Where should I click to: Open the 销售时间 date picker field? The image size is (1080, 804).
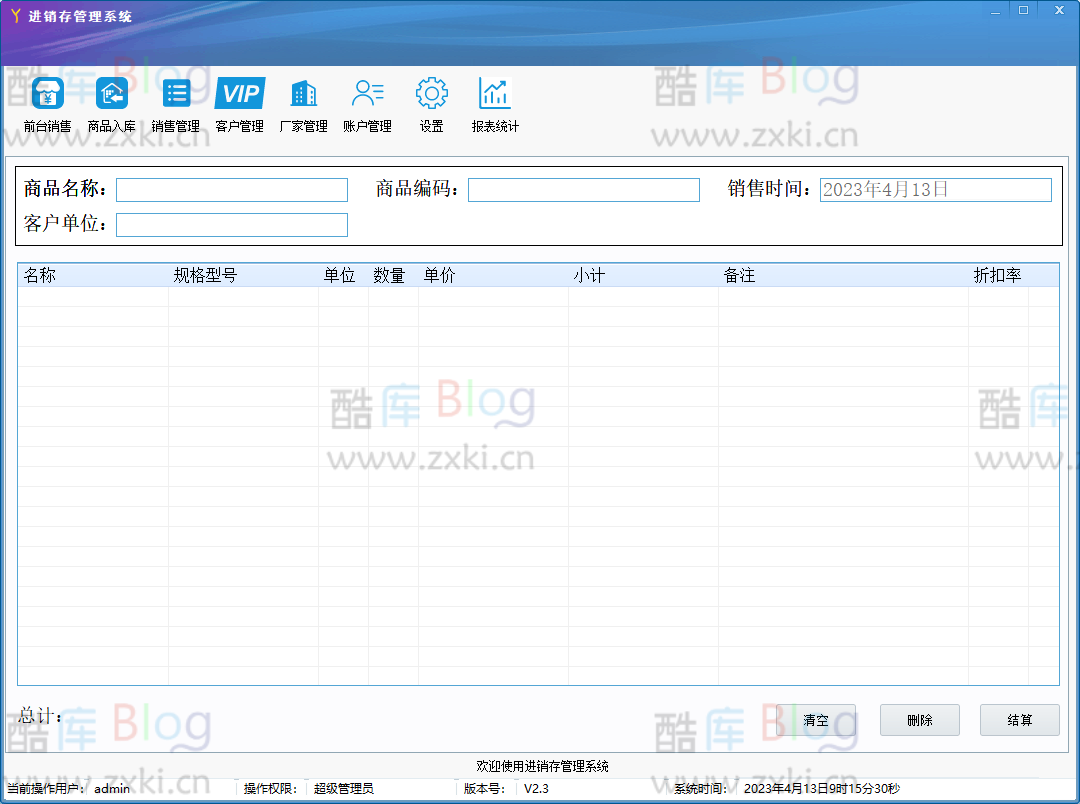click(935, 189)
